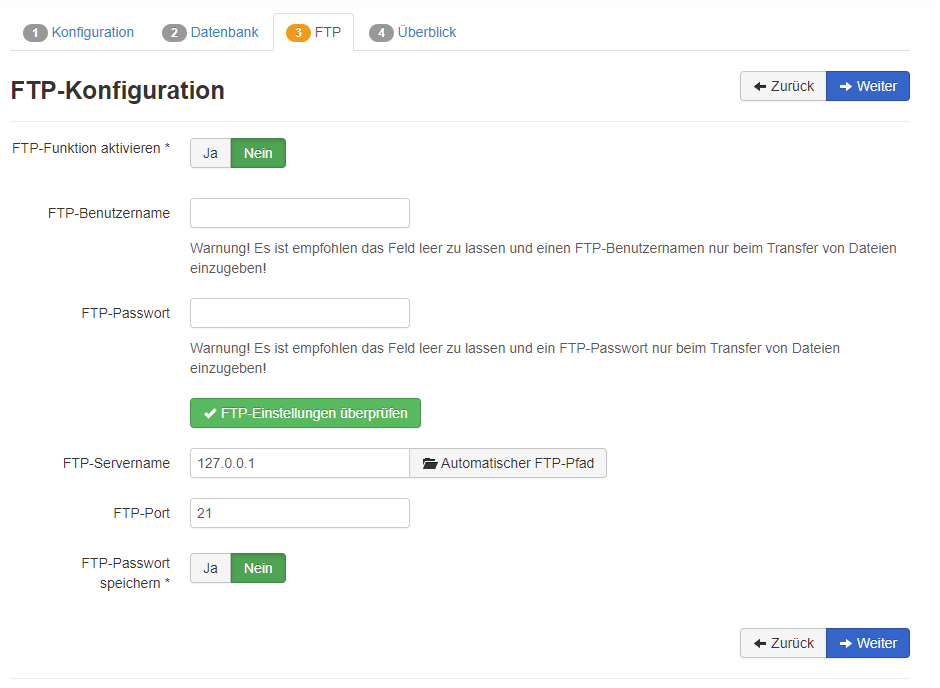The width and height of the screenshot is (940, 688).
Task: Go to the Datenbank tab
Action: click(224, 33)
